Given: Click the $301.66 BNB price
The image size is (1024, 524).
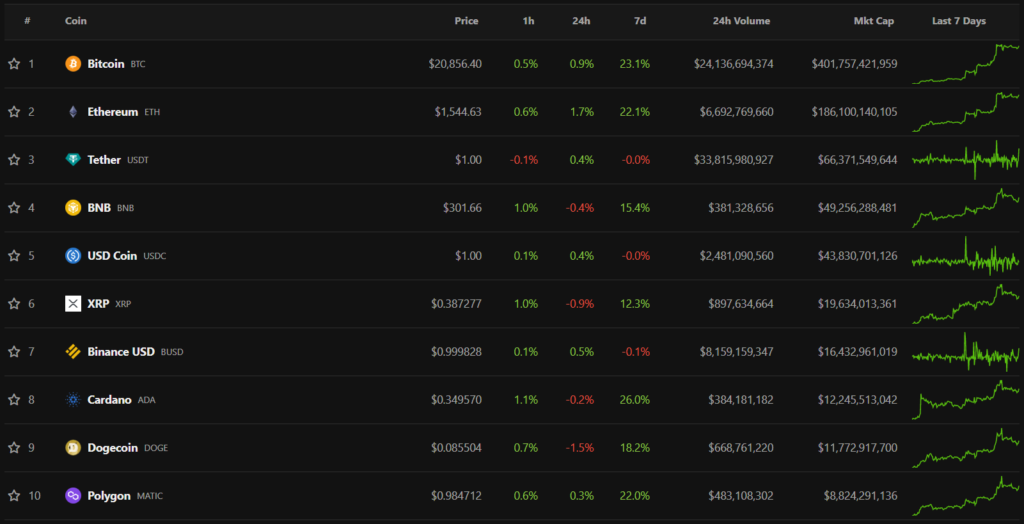Looking at the screenshot, I should point(462,208).
